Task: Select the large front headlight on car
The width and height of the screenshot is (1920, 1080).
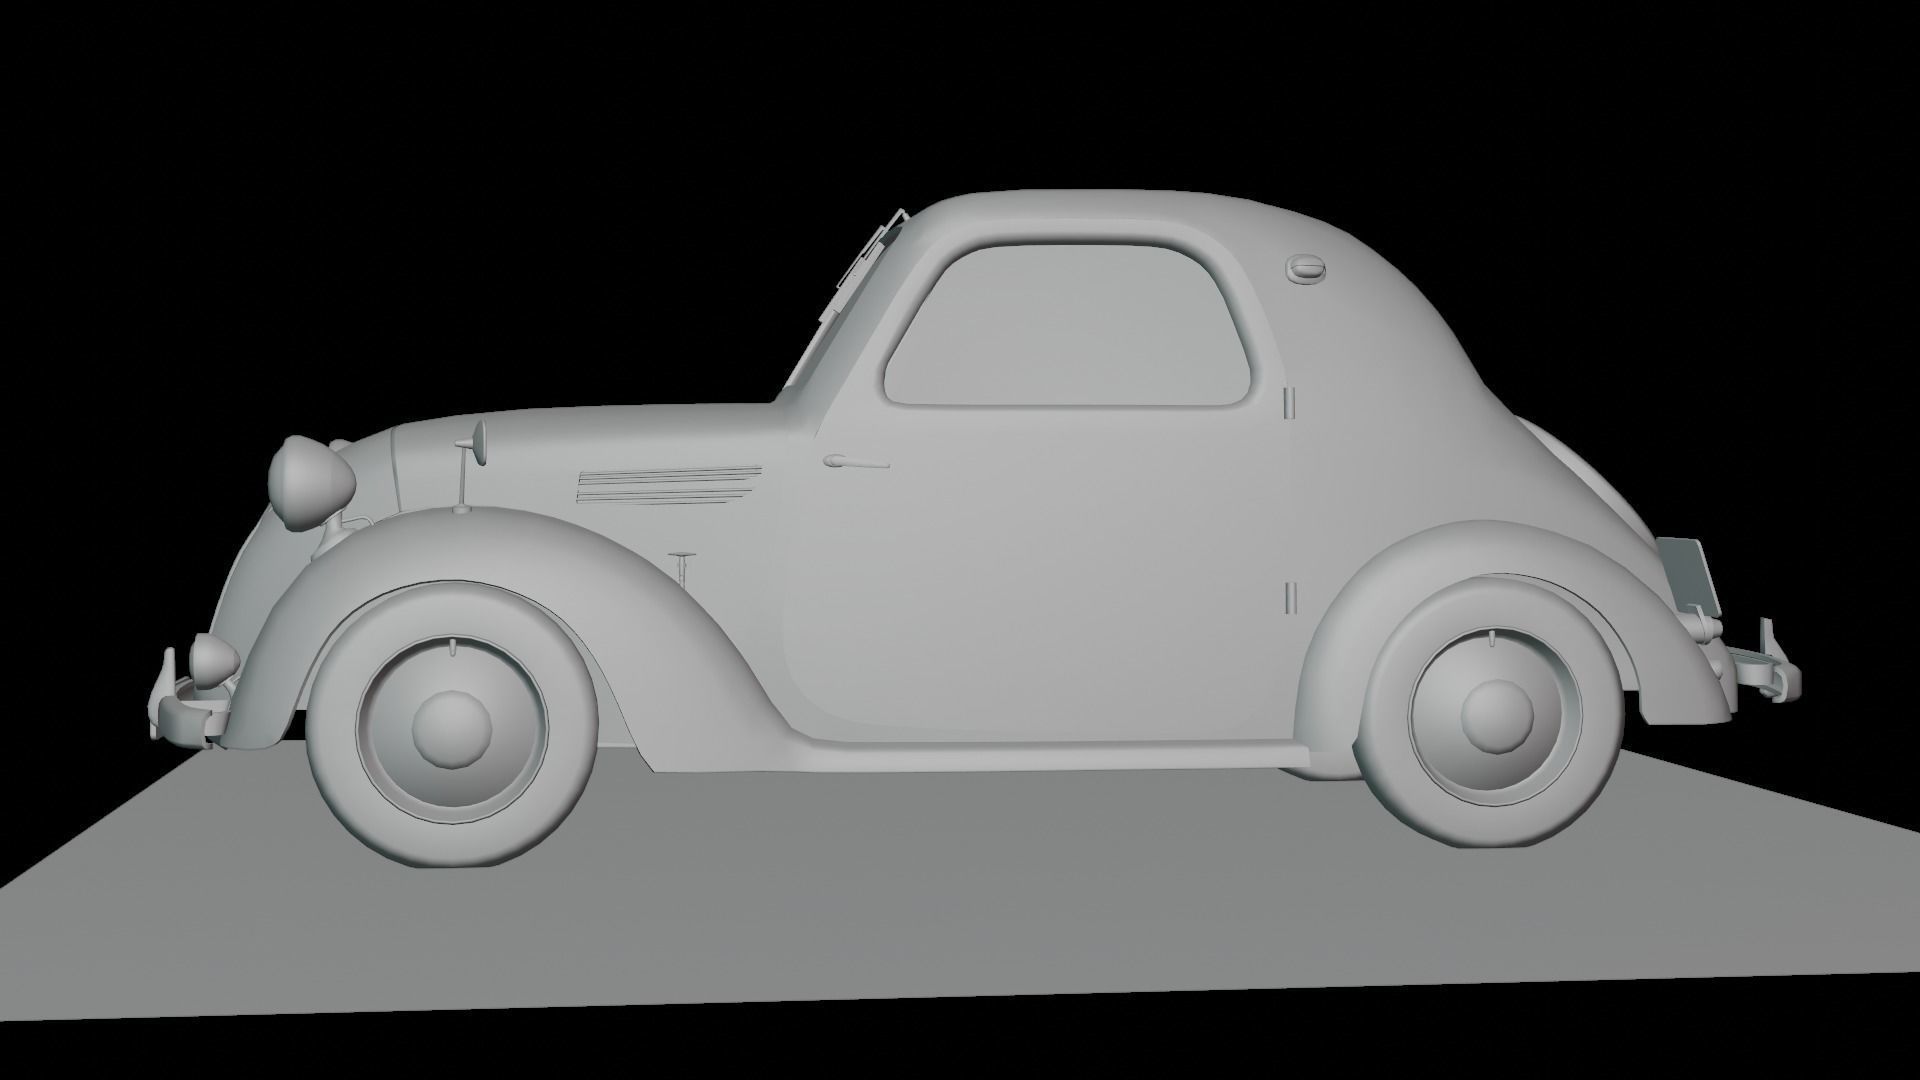Action: [x=311, y=484]
